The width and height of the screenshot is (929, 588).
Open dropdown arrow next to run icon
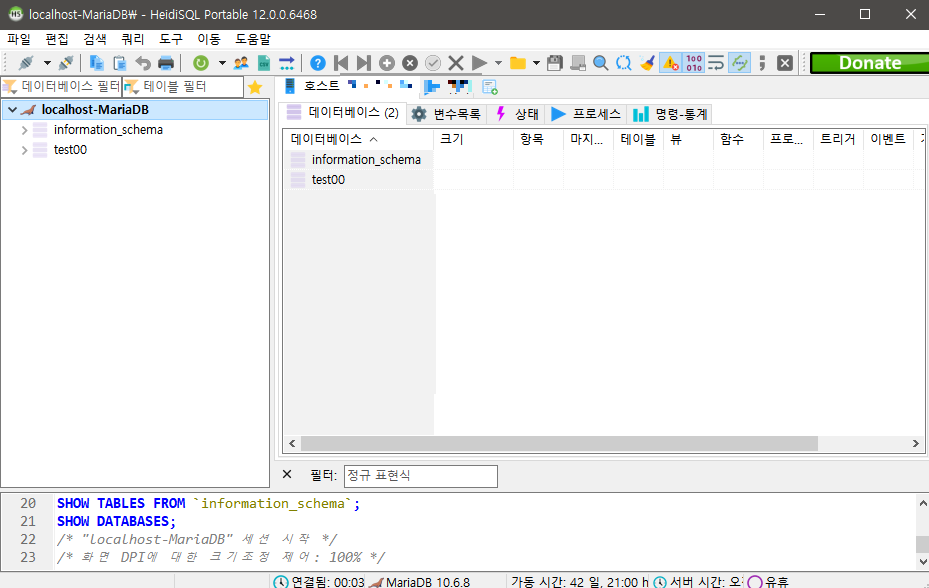pyautogui.click(x=498, y=63)
